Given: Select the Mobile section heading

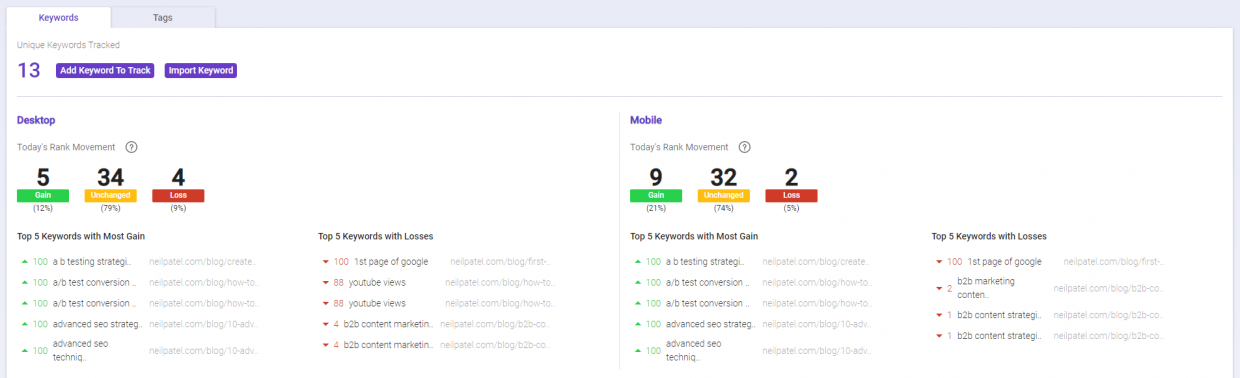Looking at the screenshot, I should [x=646, y=120].
